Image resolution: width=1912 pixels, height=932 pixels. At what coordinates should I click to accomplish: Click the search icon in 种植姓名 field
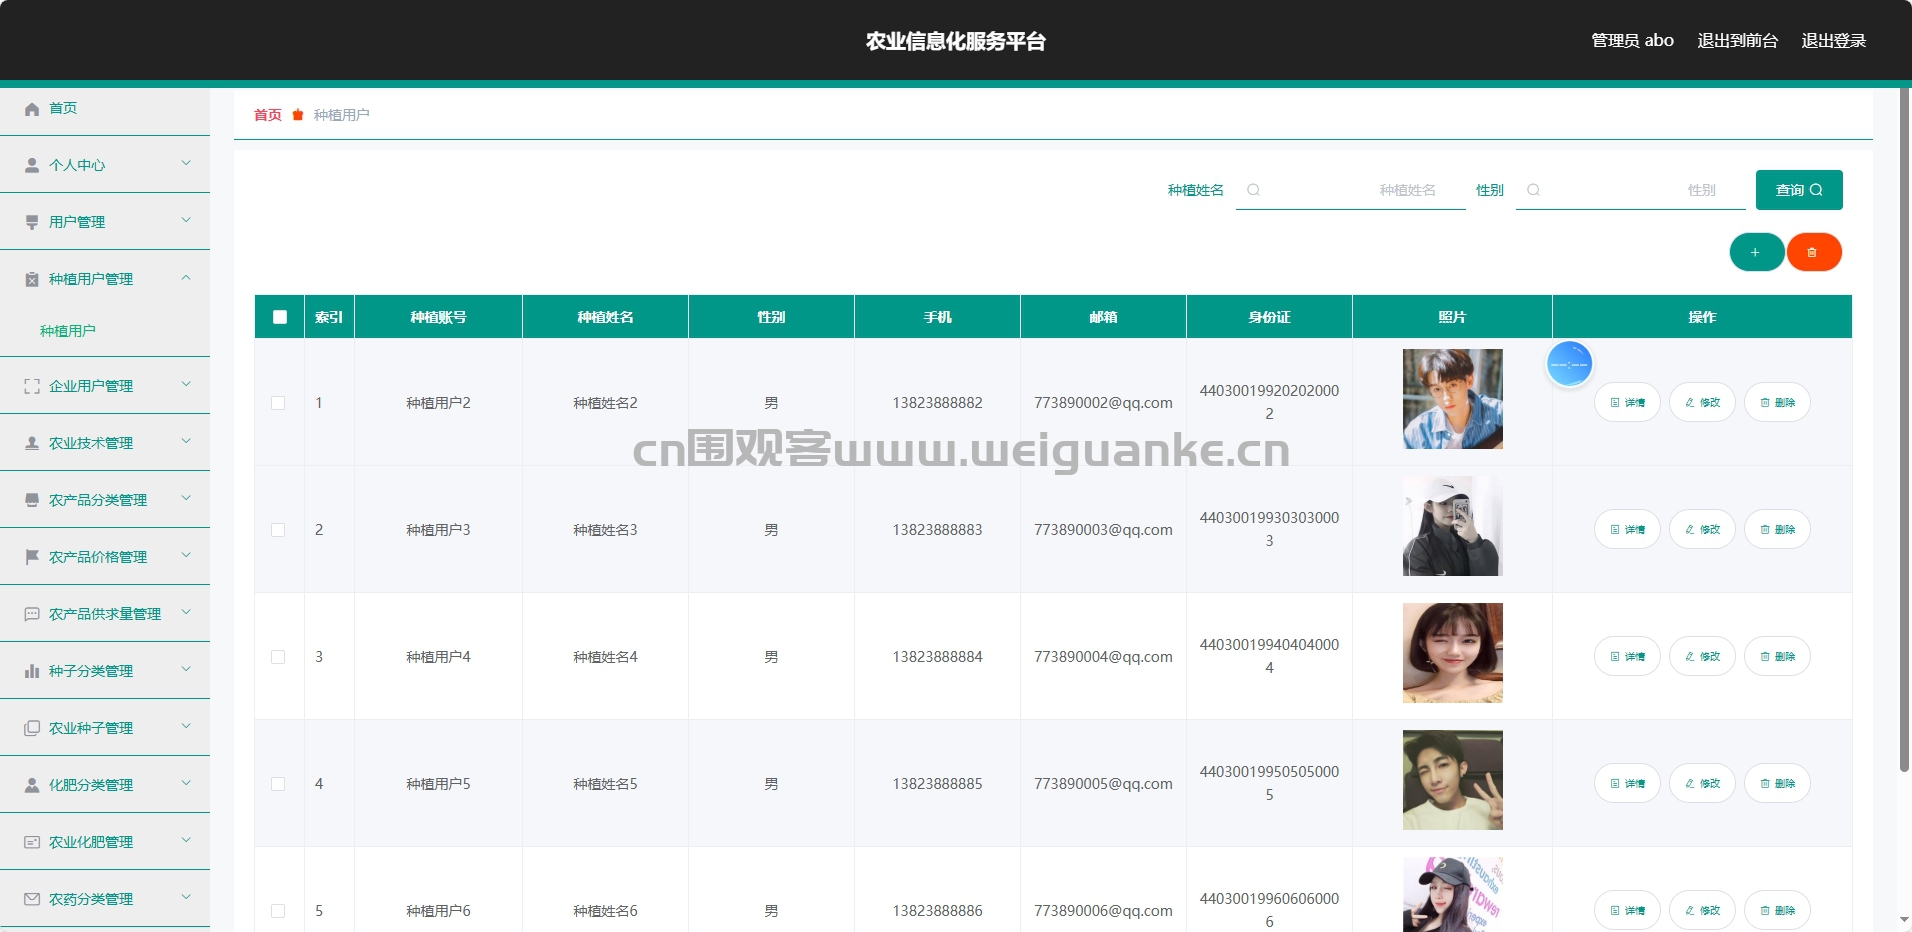(x=1253, y=190)
